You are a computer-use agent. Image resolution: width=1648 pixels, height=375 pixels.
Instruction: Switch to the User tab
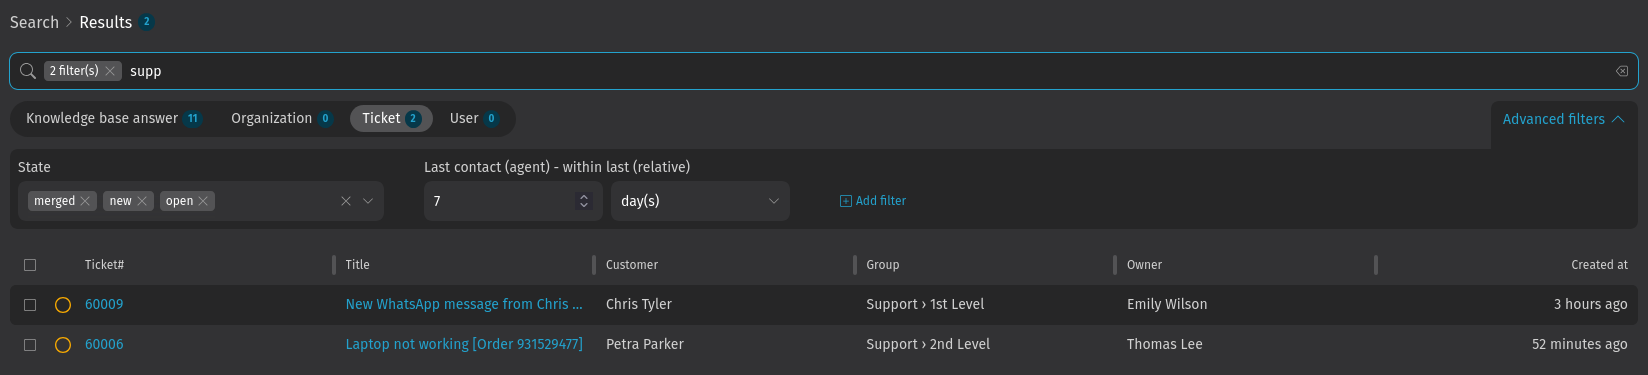(x=474, y=118)
